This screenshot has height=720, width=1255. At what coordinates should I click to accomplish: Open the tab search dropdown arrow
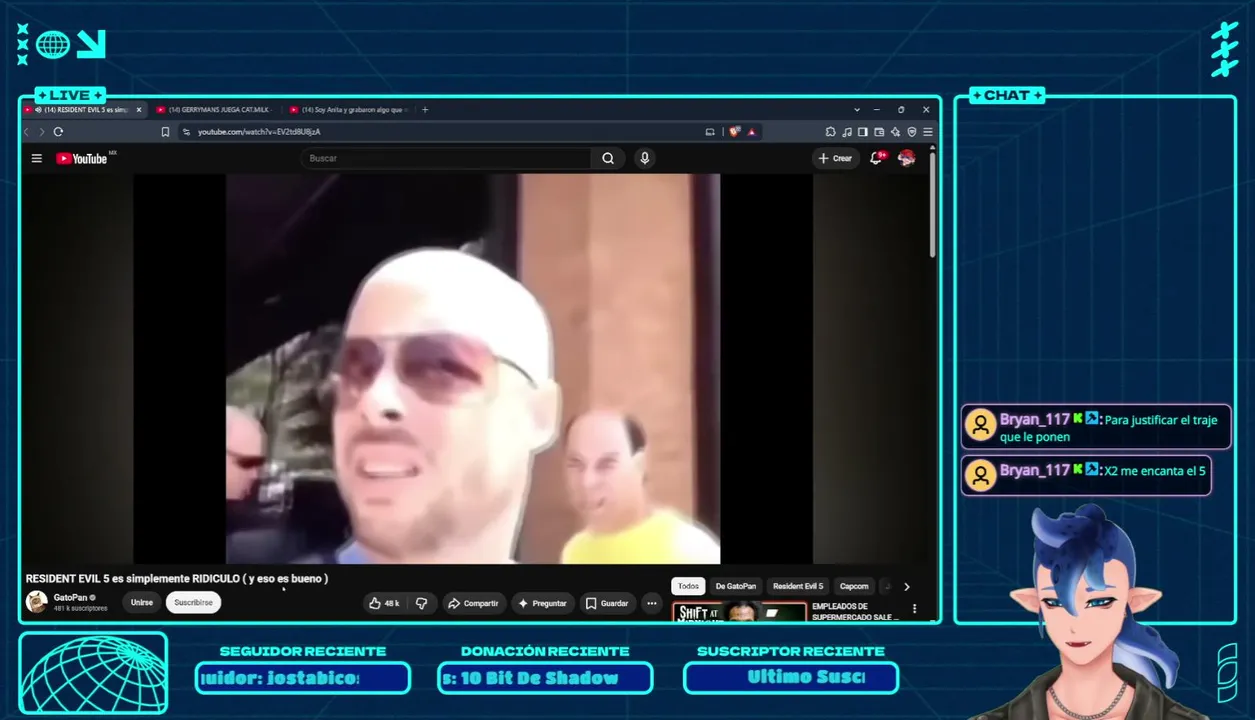click(x=857, y=110)
